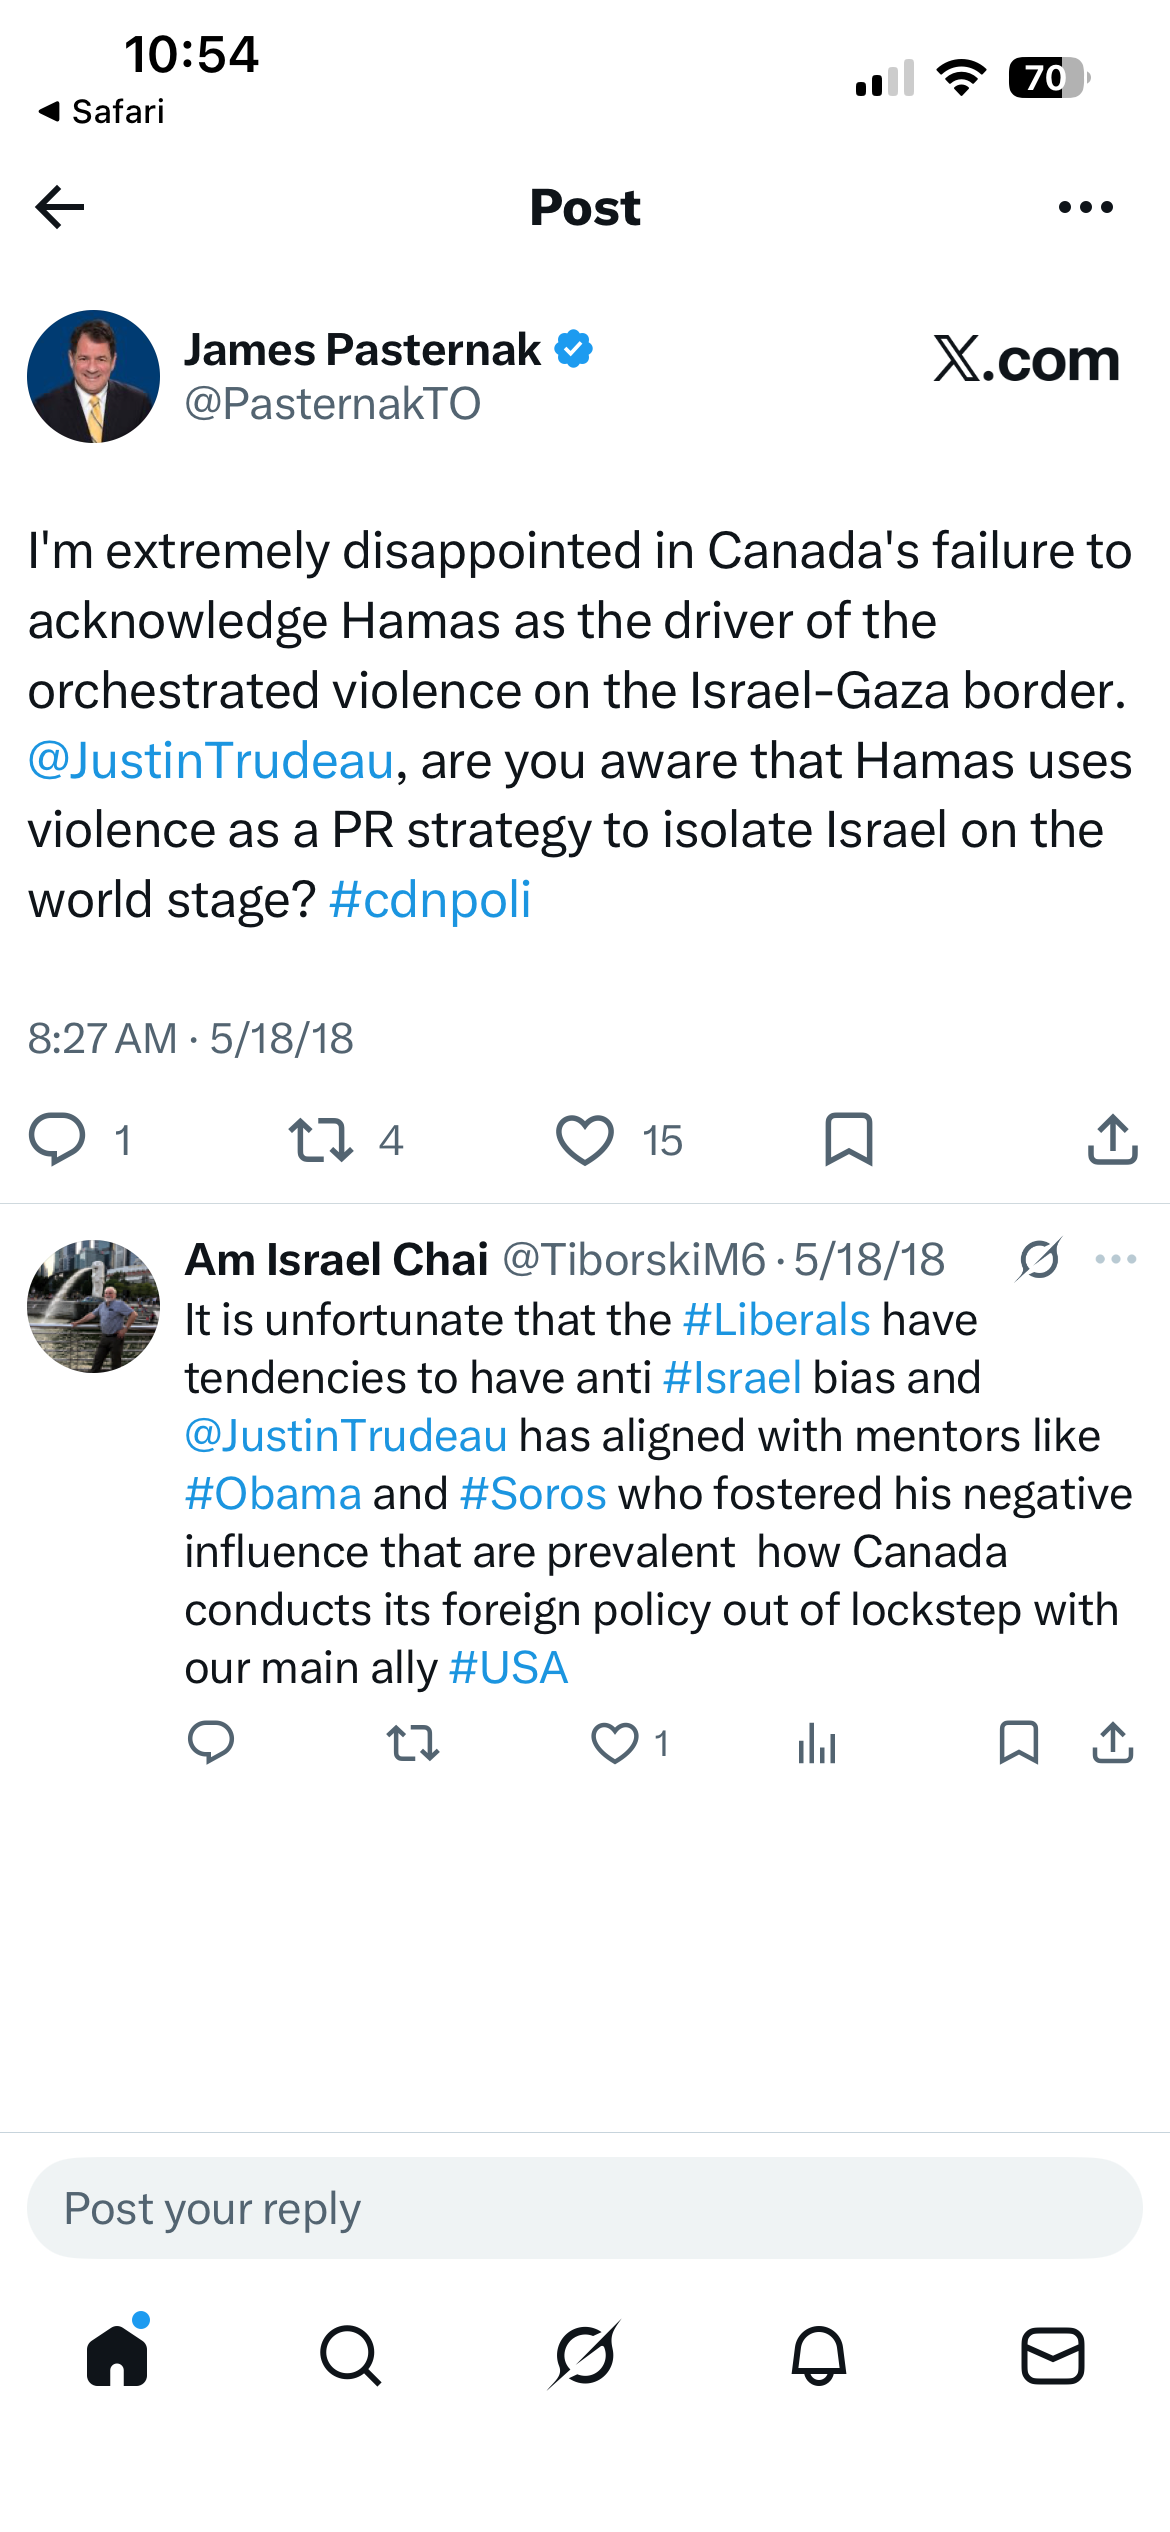Open the Home tab in the bottom bar
The height and width of the screenshot is (2532, 1170).
[x=118, y=2354]
